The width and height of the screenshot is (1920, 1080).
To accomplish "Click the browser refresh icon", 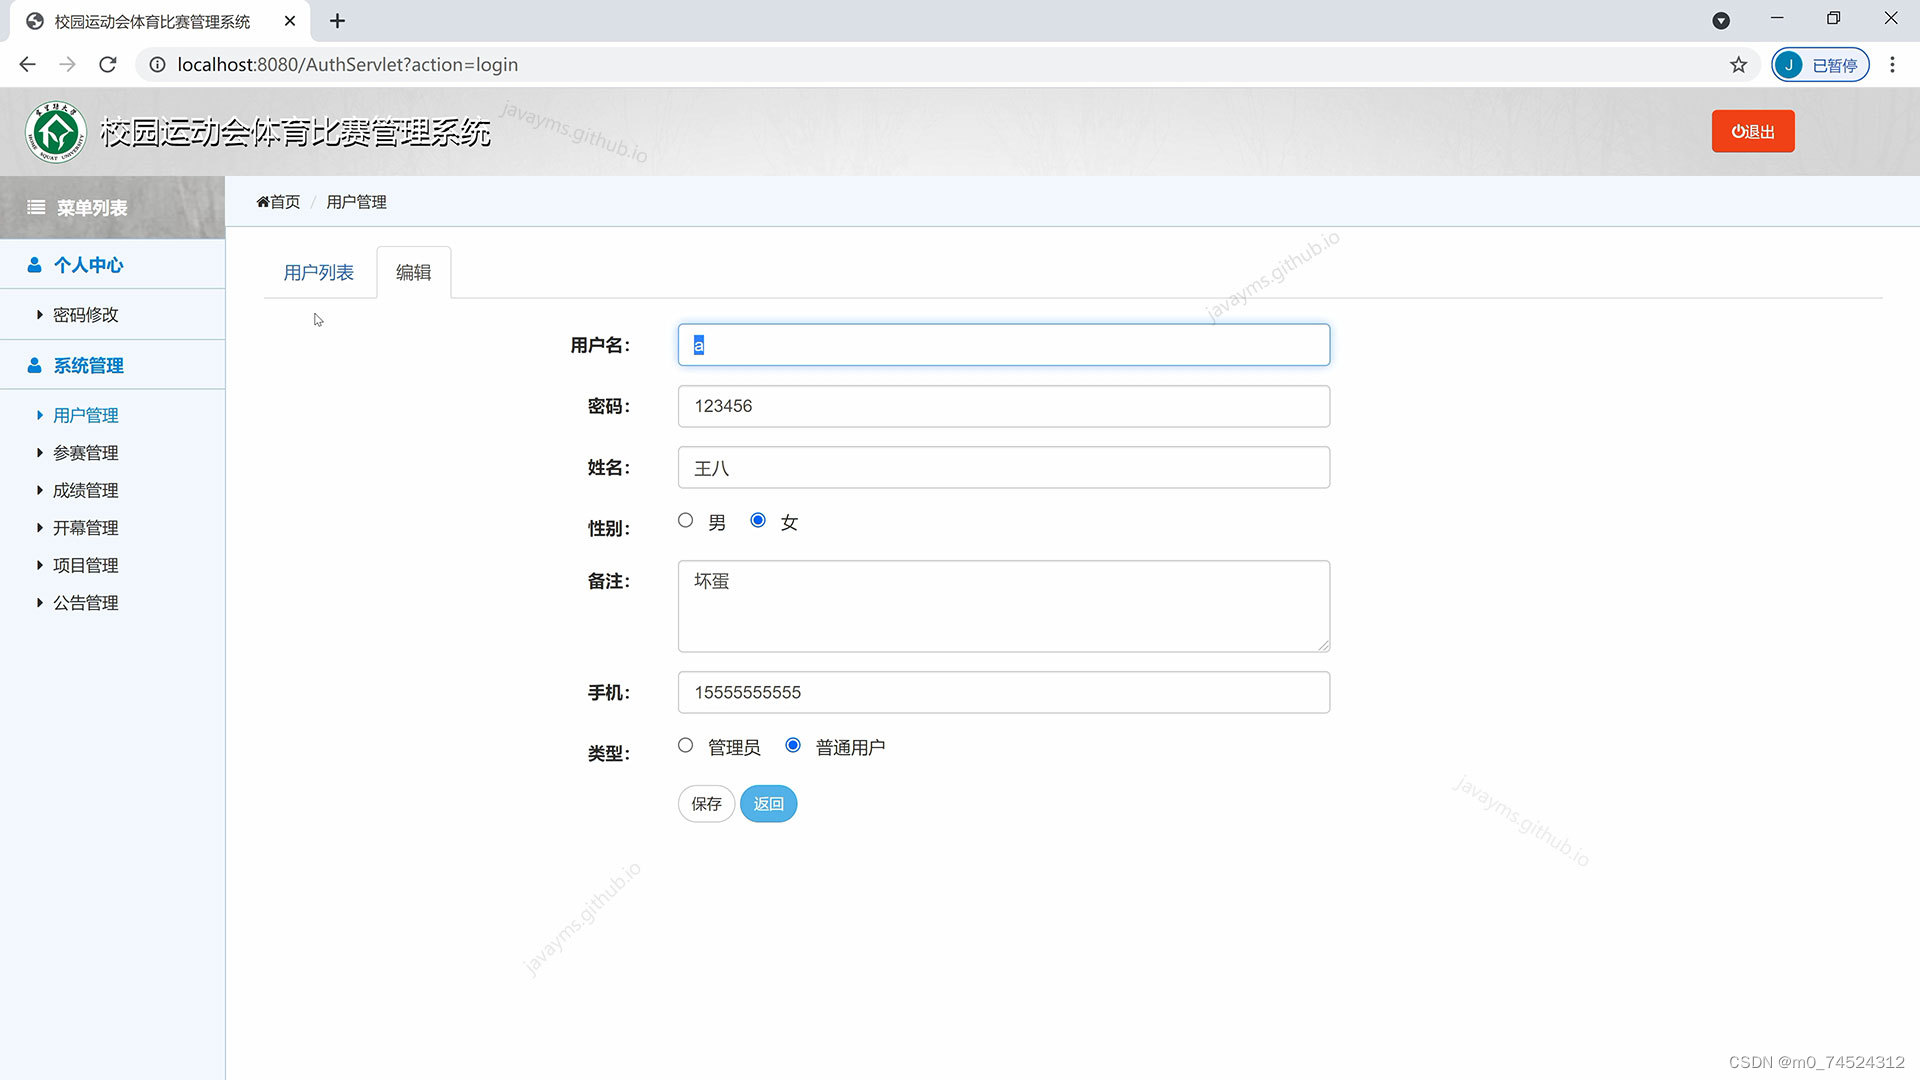I will click(108, 64).
